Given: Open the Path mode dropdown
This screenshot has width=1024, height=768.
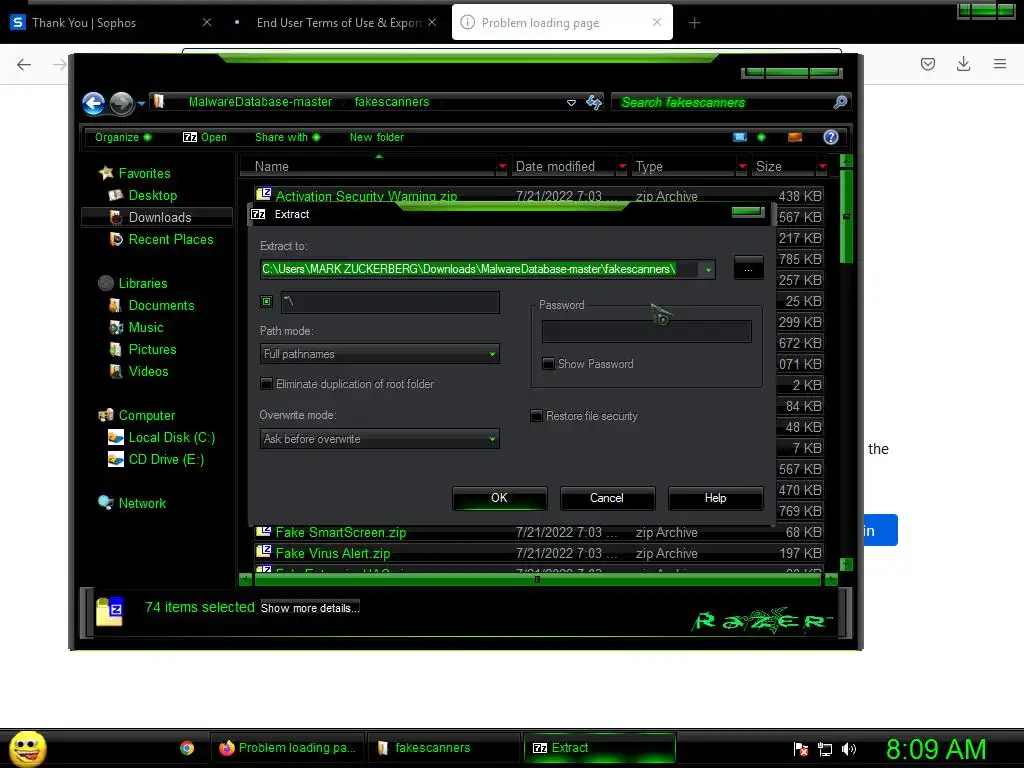Looking at the screenshot, I should tap(379, 354).
